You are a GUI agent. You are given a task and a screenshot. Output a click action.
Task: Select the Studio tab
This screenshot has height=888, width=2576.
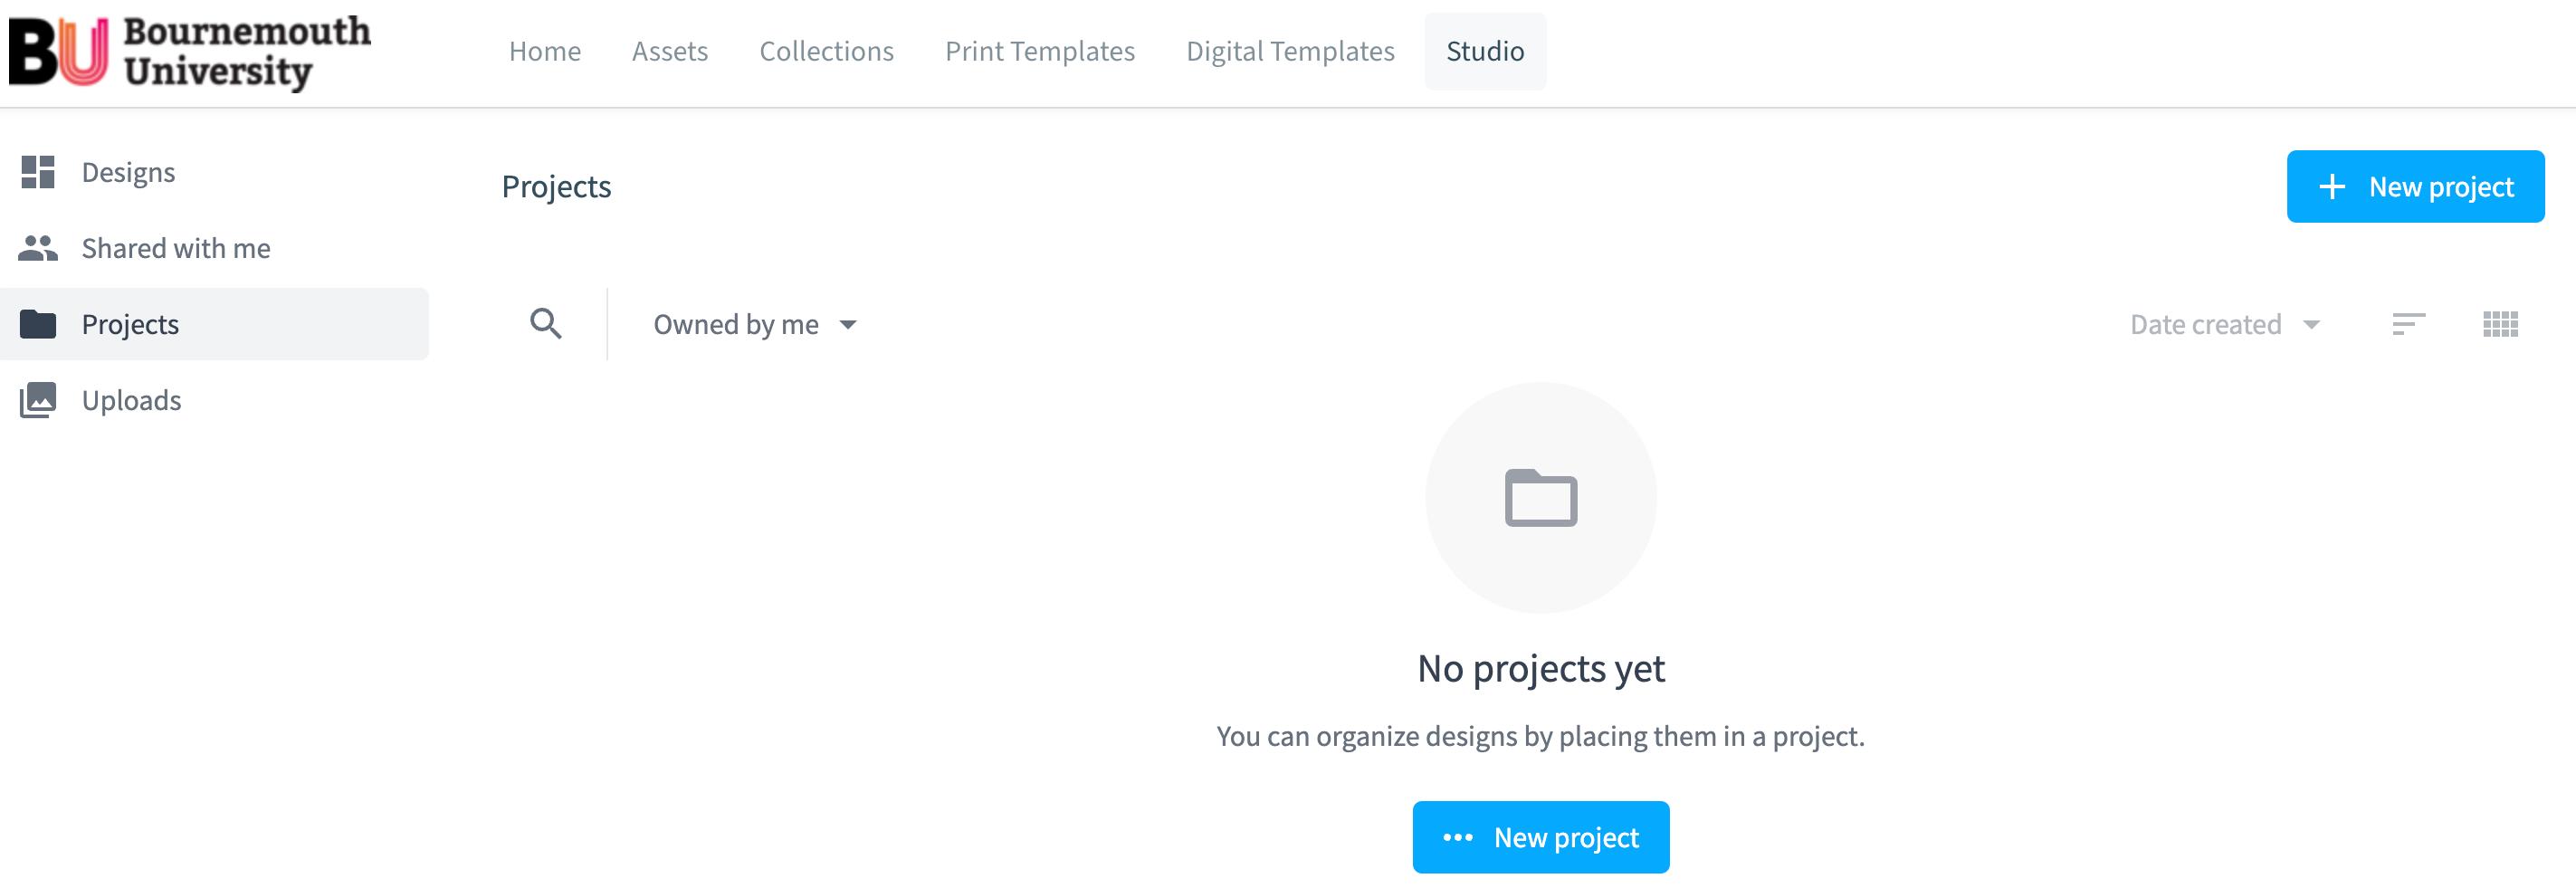1485,51
